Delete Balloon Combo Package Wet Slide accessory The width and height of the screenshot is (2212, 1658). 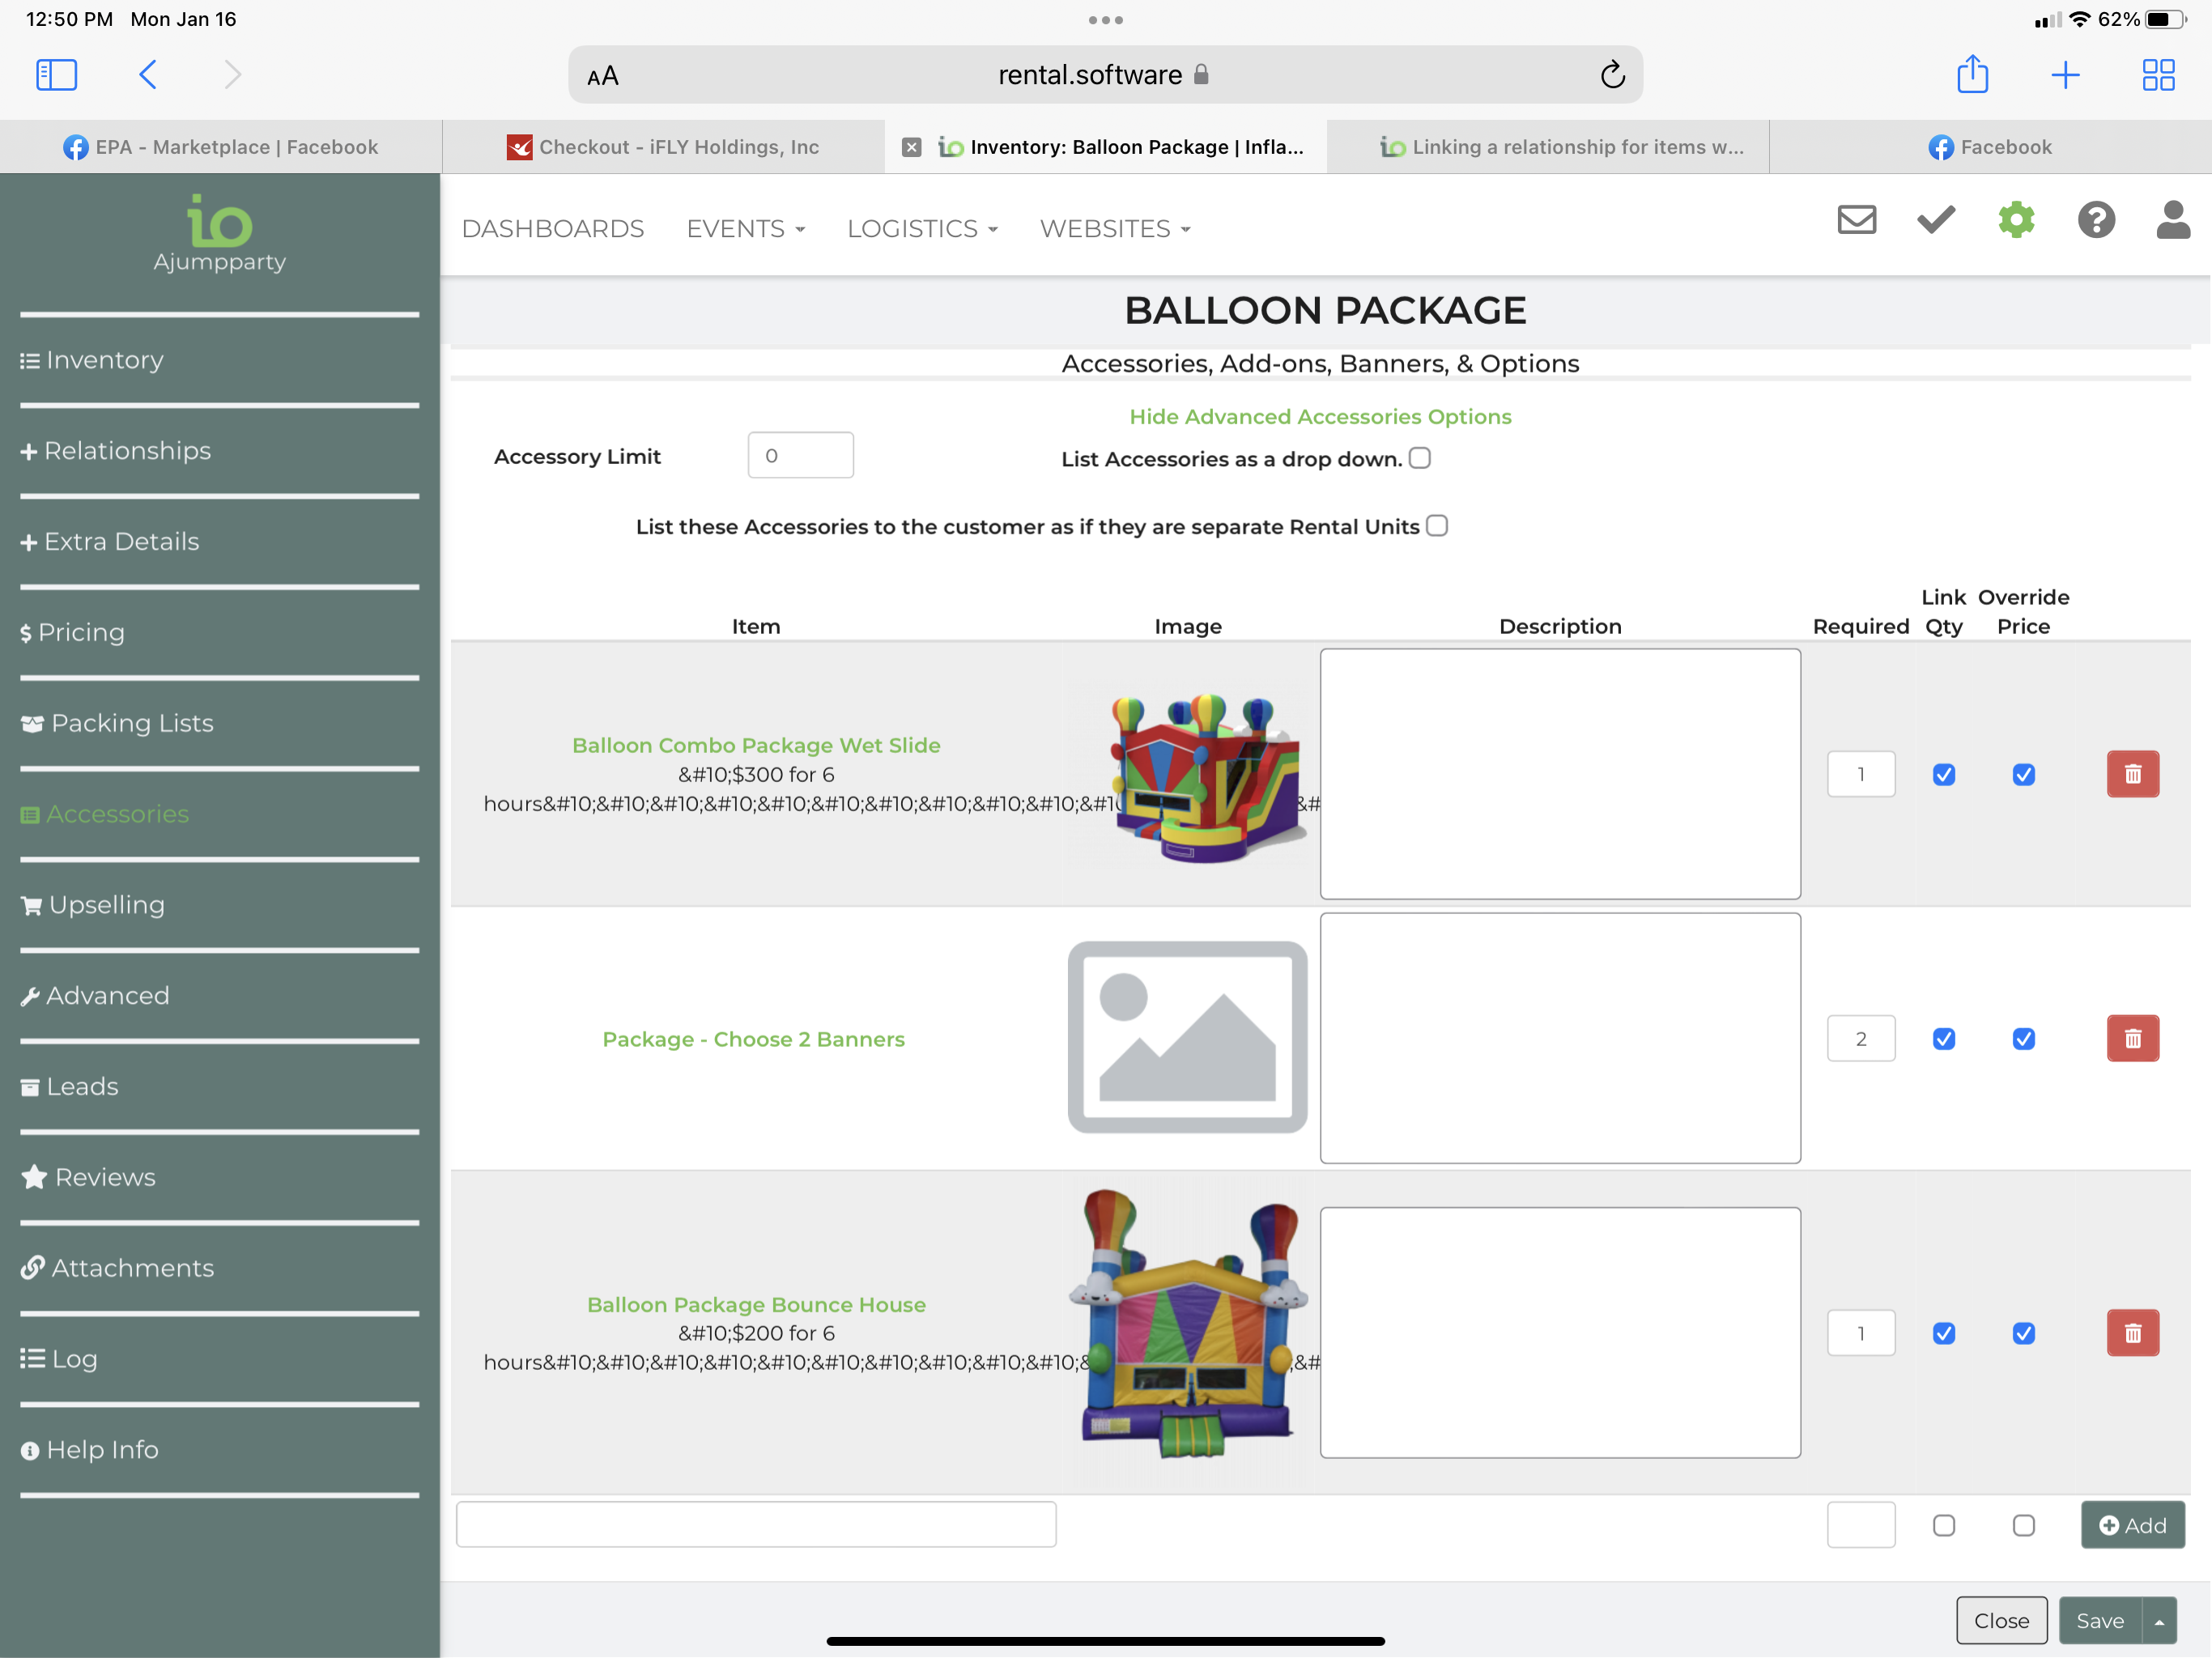point(2132,774)
